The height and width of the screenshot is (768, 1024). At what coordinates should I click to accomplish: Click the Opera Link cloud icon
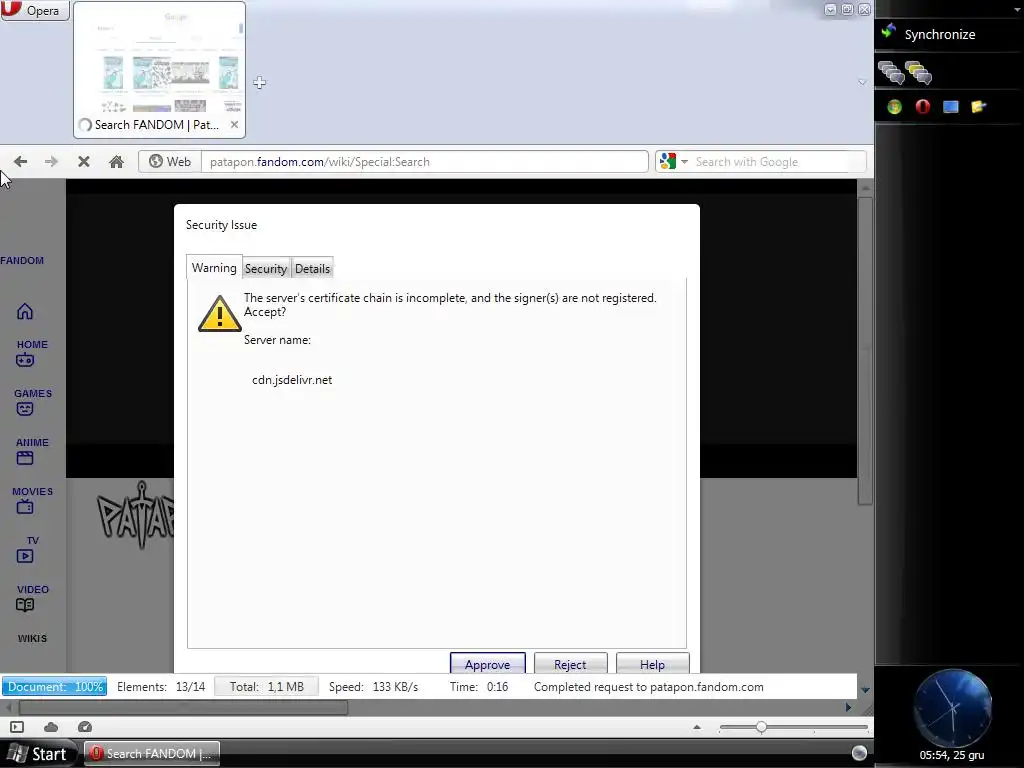[51, 727]
